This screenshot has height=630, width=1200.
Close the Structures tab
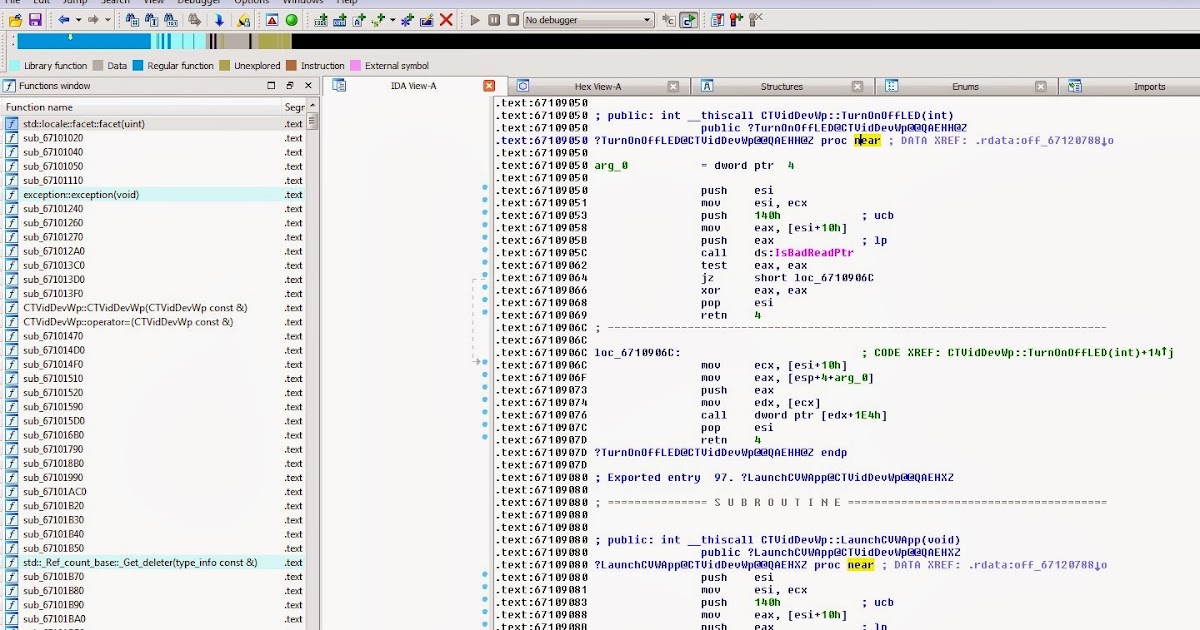tap(857, 86)
